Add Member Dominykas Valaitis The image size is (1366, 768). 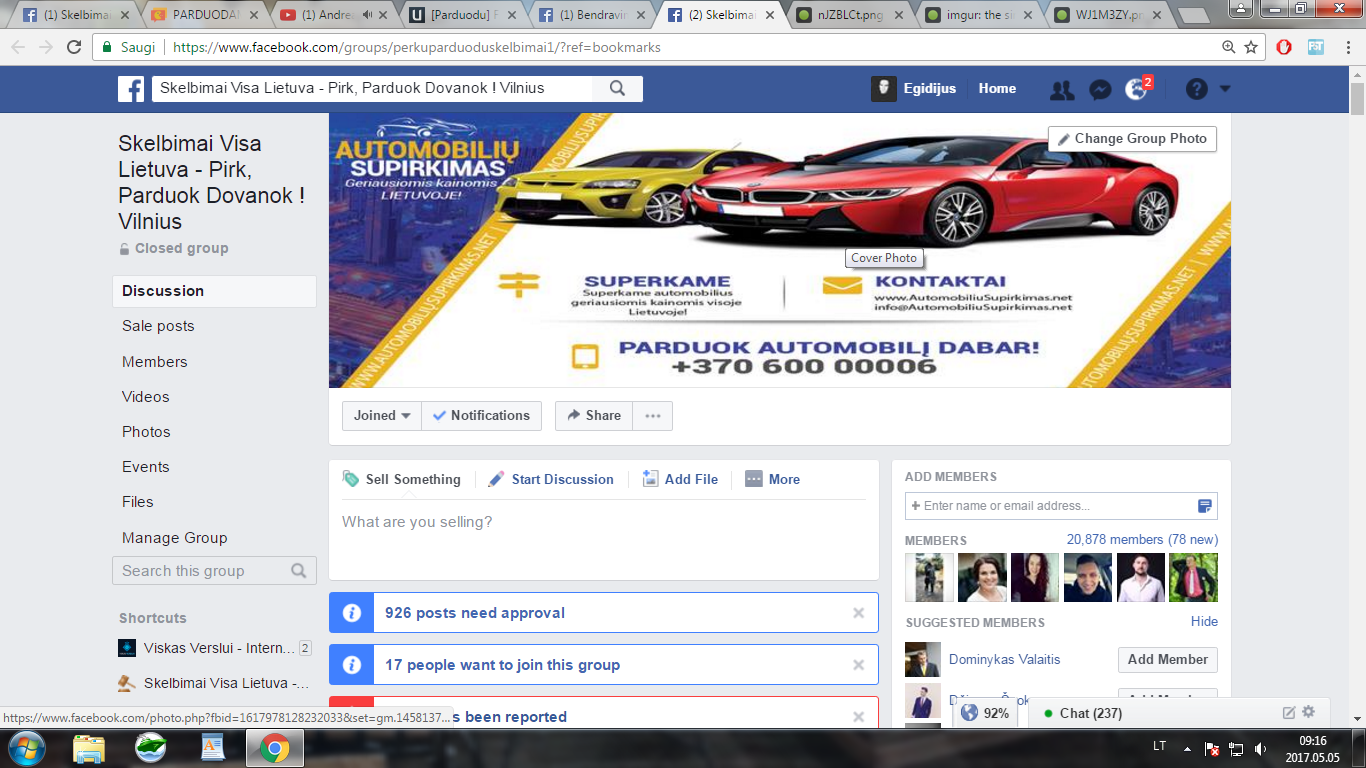pos(1168,660)
